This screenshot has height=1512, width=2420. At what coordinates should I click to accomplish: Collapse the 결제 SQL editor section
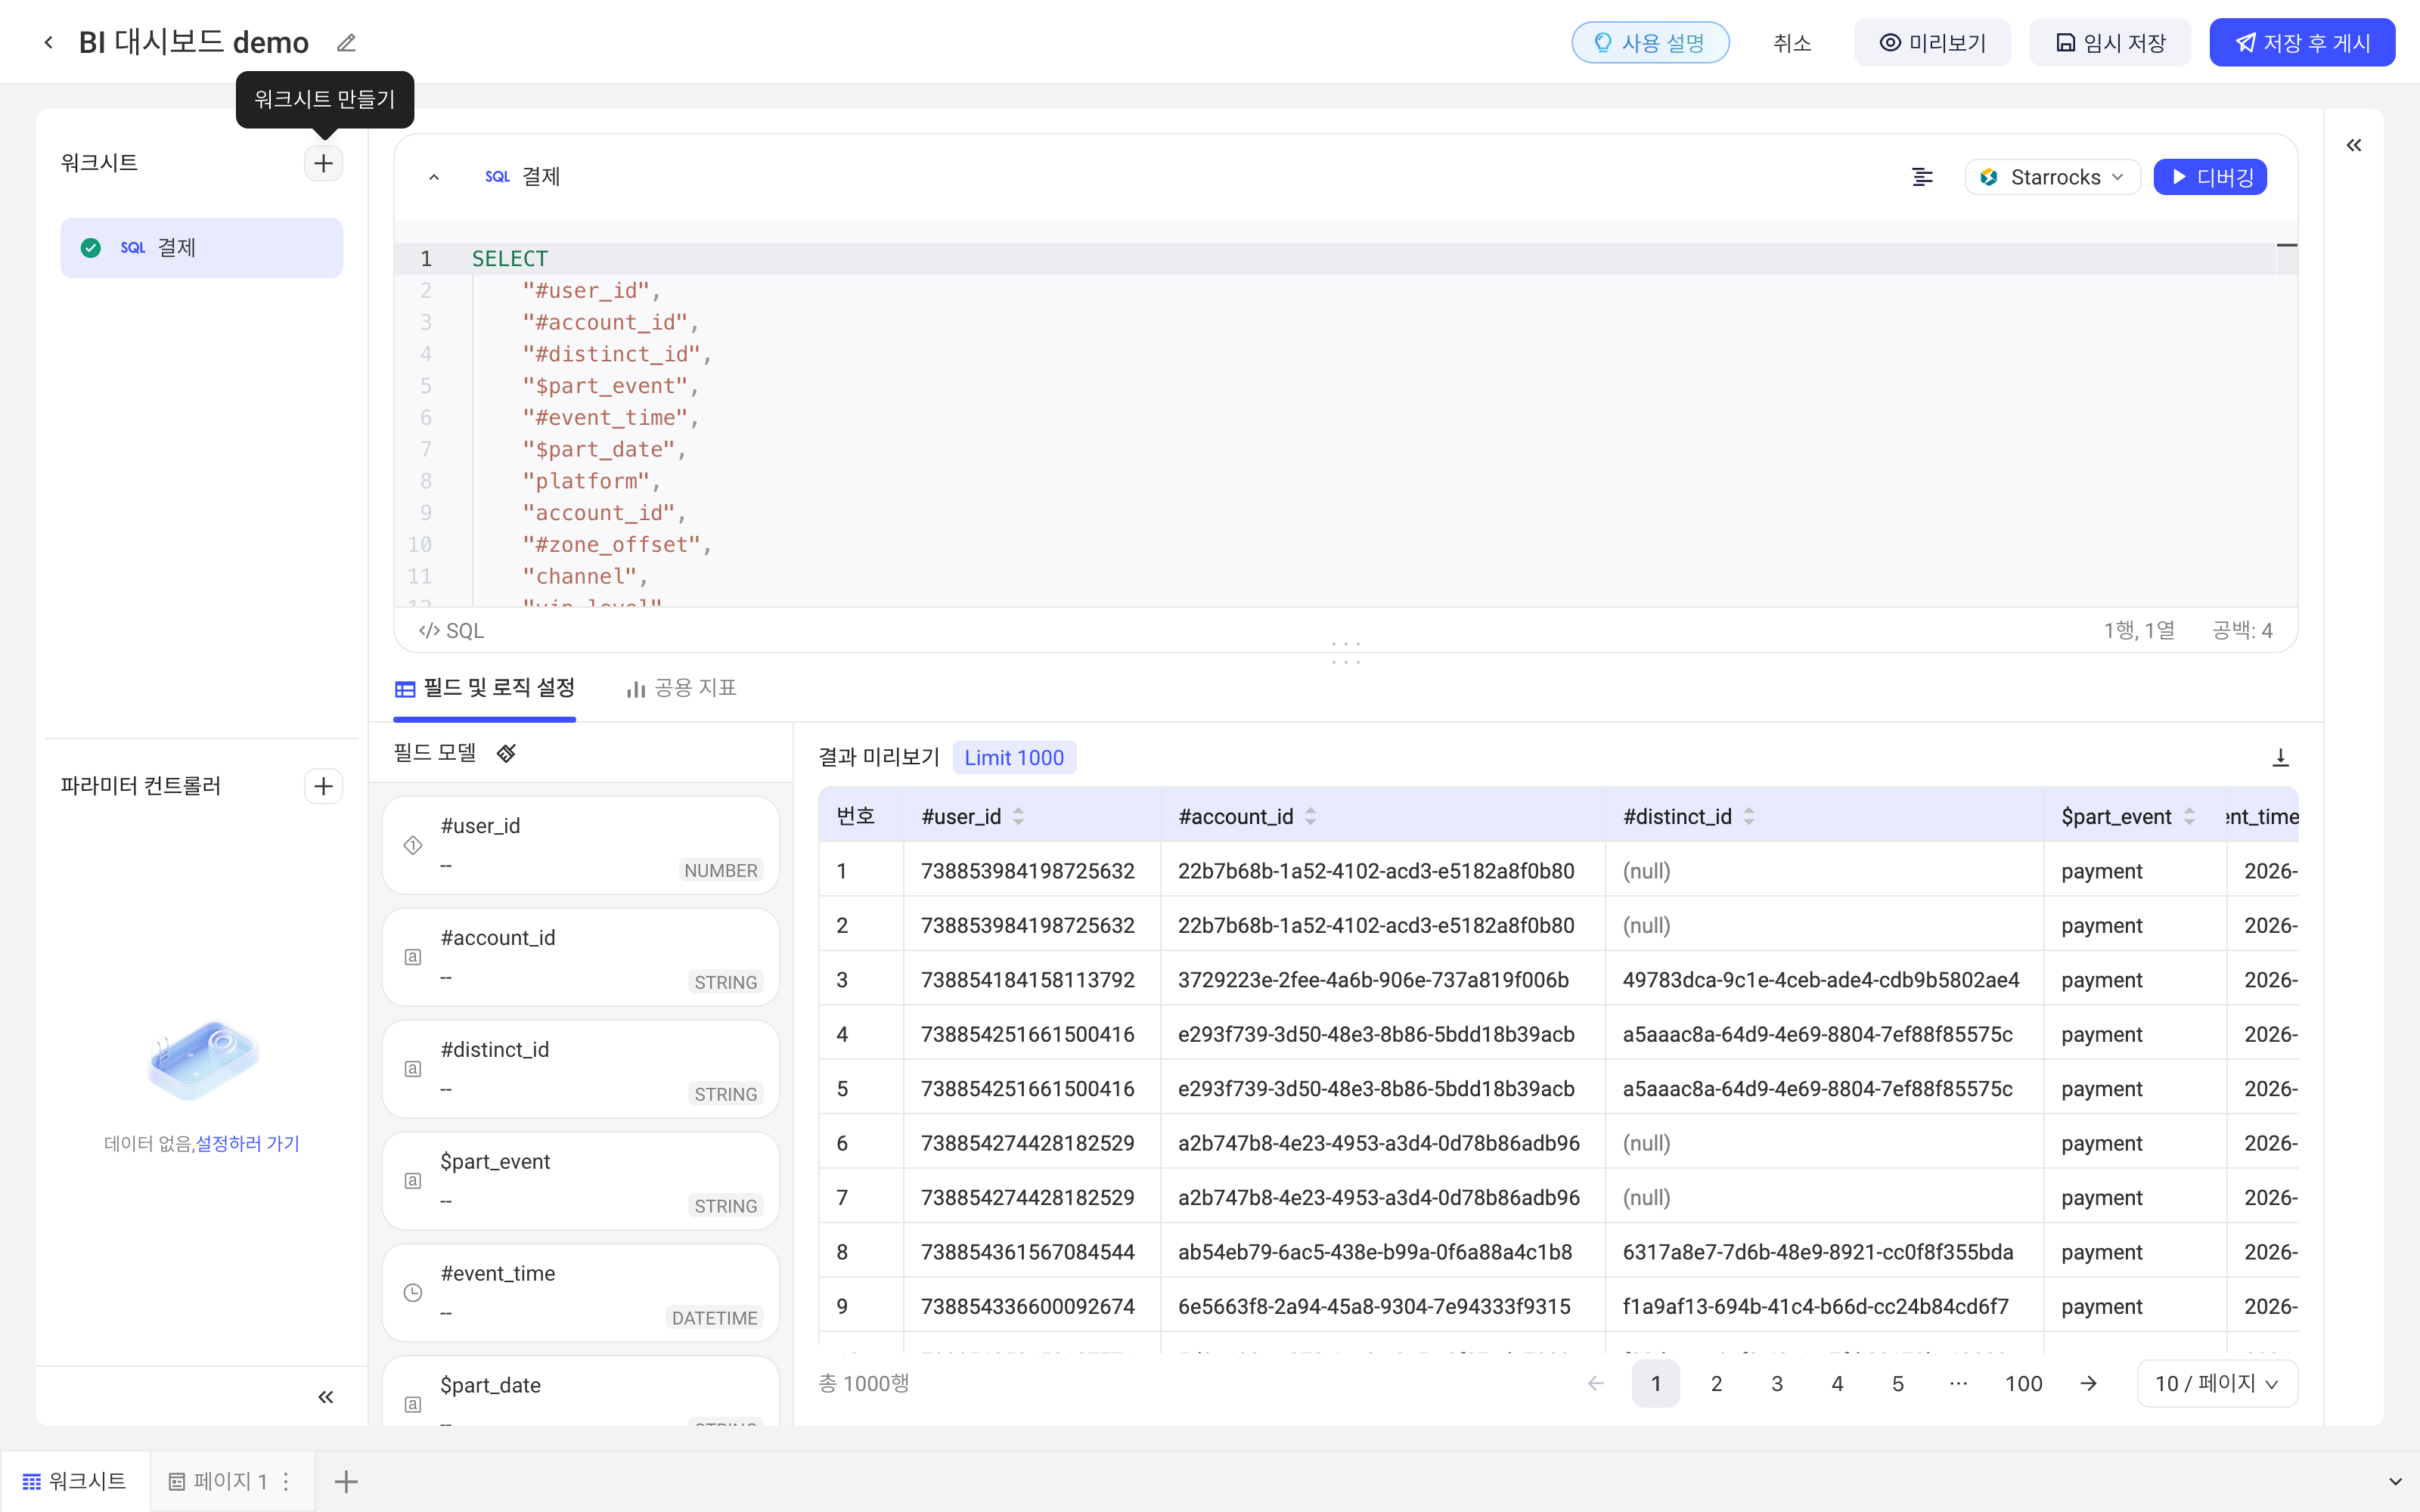433,177
